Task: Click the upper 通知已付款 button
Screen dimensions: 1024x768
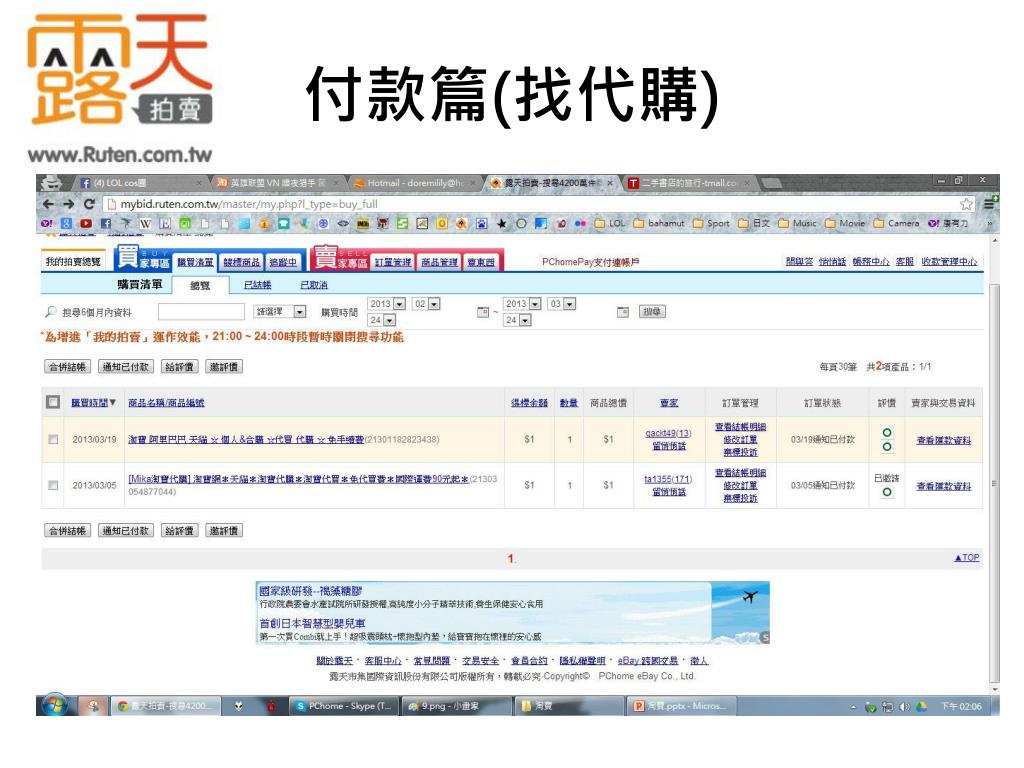Action: point(126,367)
